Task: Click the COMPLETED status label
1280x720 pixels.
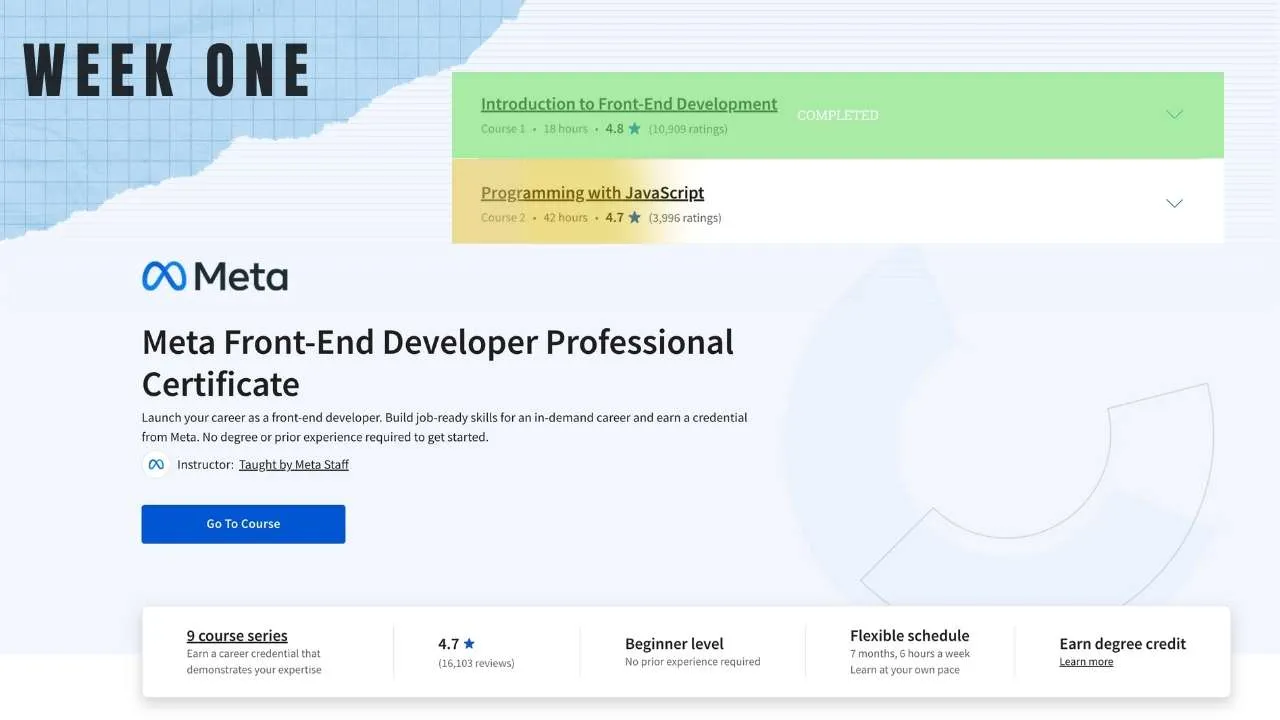Action: coord(838,115)
